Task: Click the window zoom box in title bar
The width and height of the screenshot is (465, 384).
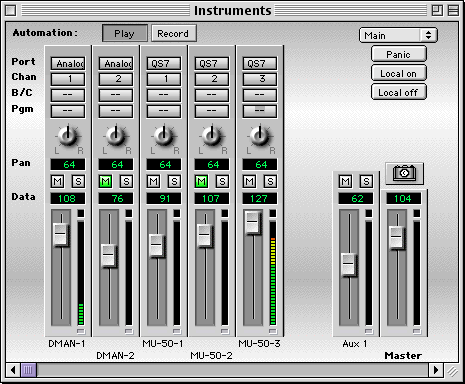Action: [437, 11]
